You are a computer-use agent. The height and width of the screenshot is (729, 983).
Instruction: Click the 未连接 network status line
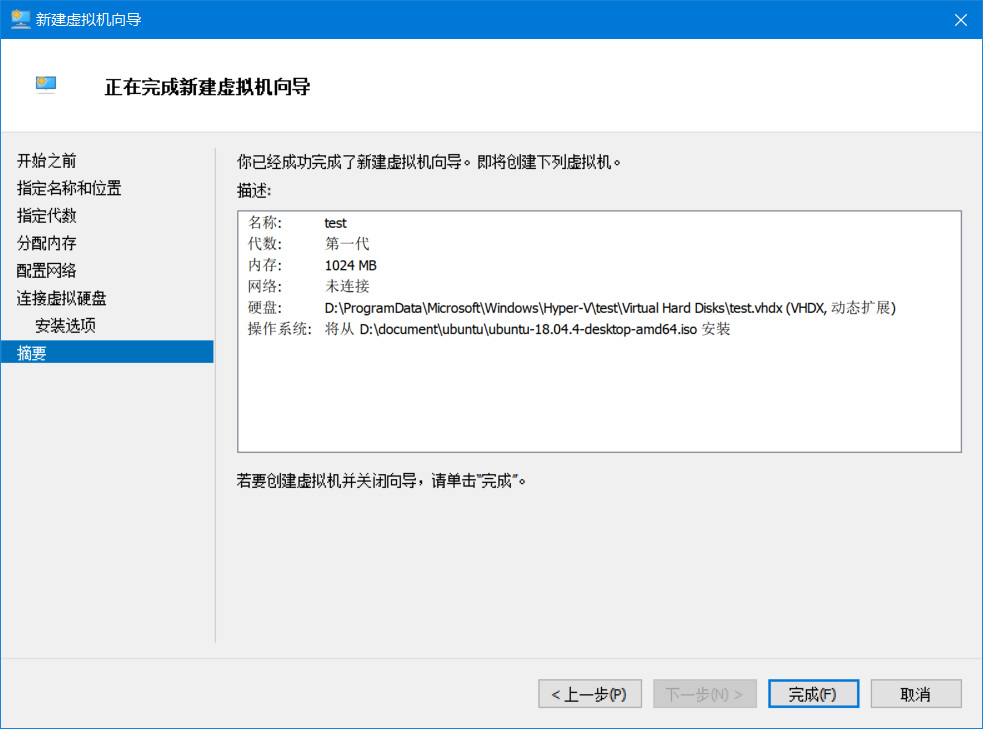coord(347,286)
